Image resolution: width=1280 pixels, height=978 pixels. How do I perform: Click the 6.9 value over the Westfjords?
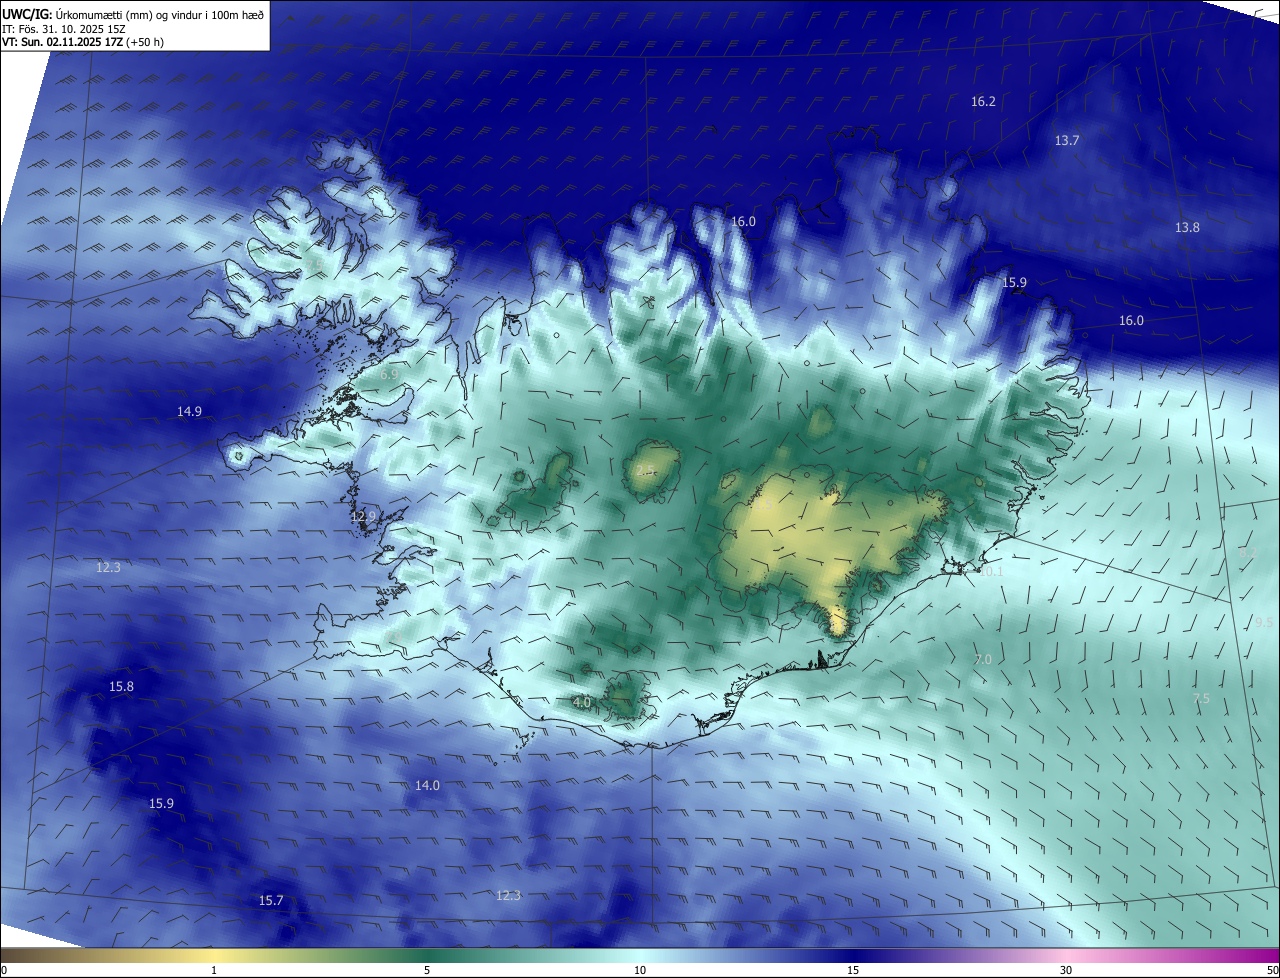(x=389, y=374)
